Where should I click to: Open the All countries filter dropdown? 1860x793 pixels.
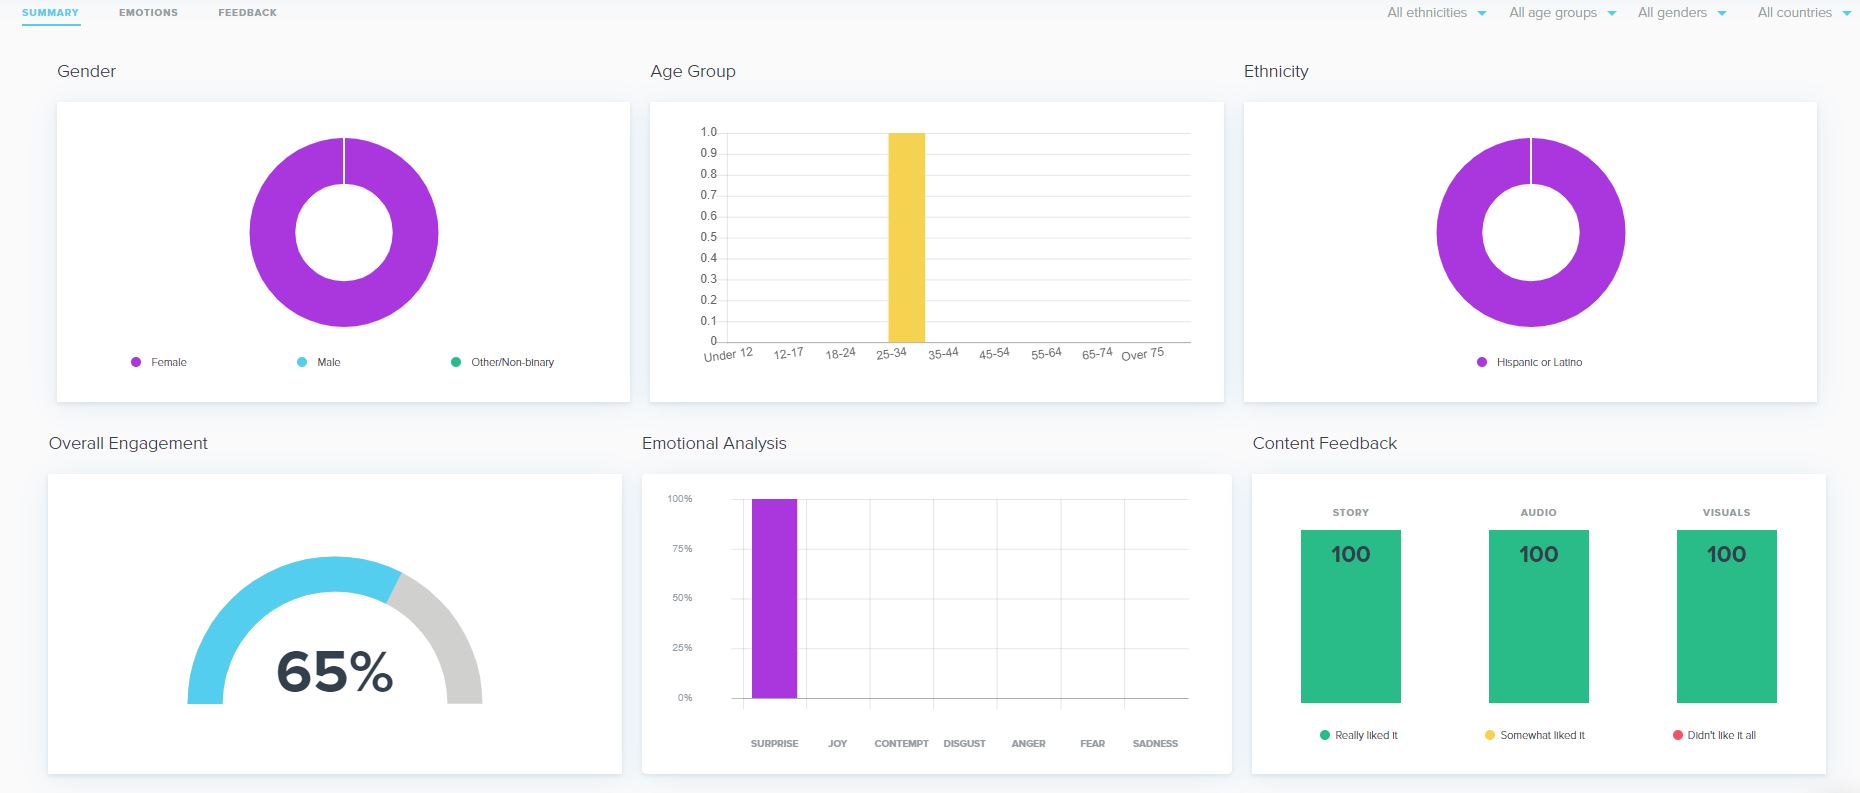(1804, 13)
